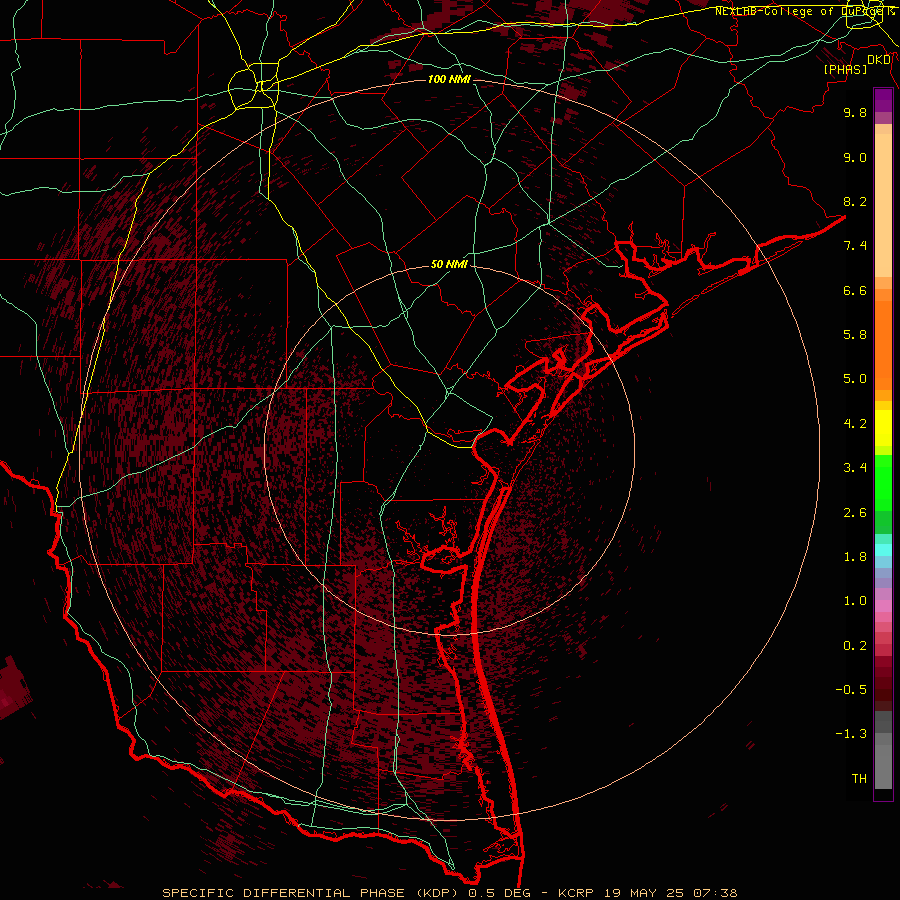This screenshot has height=900, width=900.
Task: Click the "TH" threshold label on the scale
Action: 859,779
